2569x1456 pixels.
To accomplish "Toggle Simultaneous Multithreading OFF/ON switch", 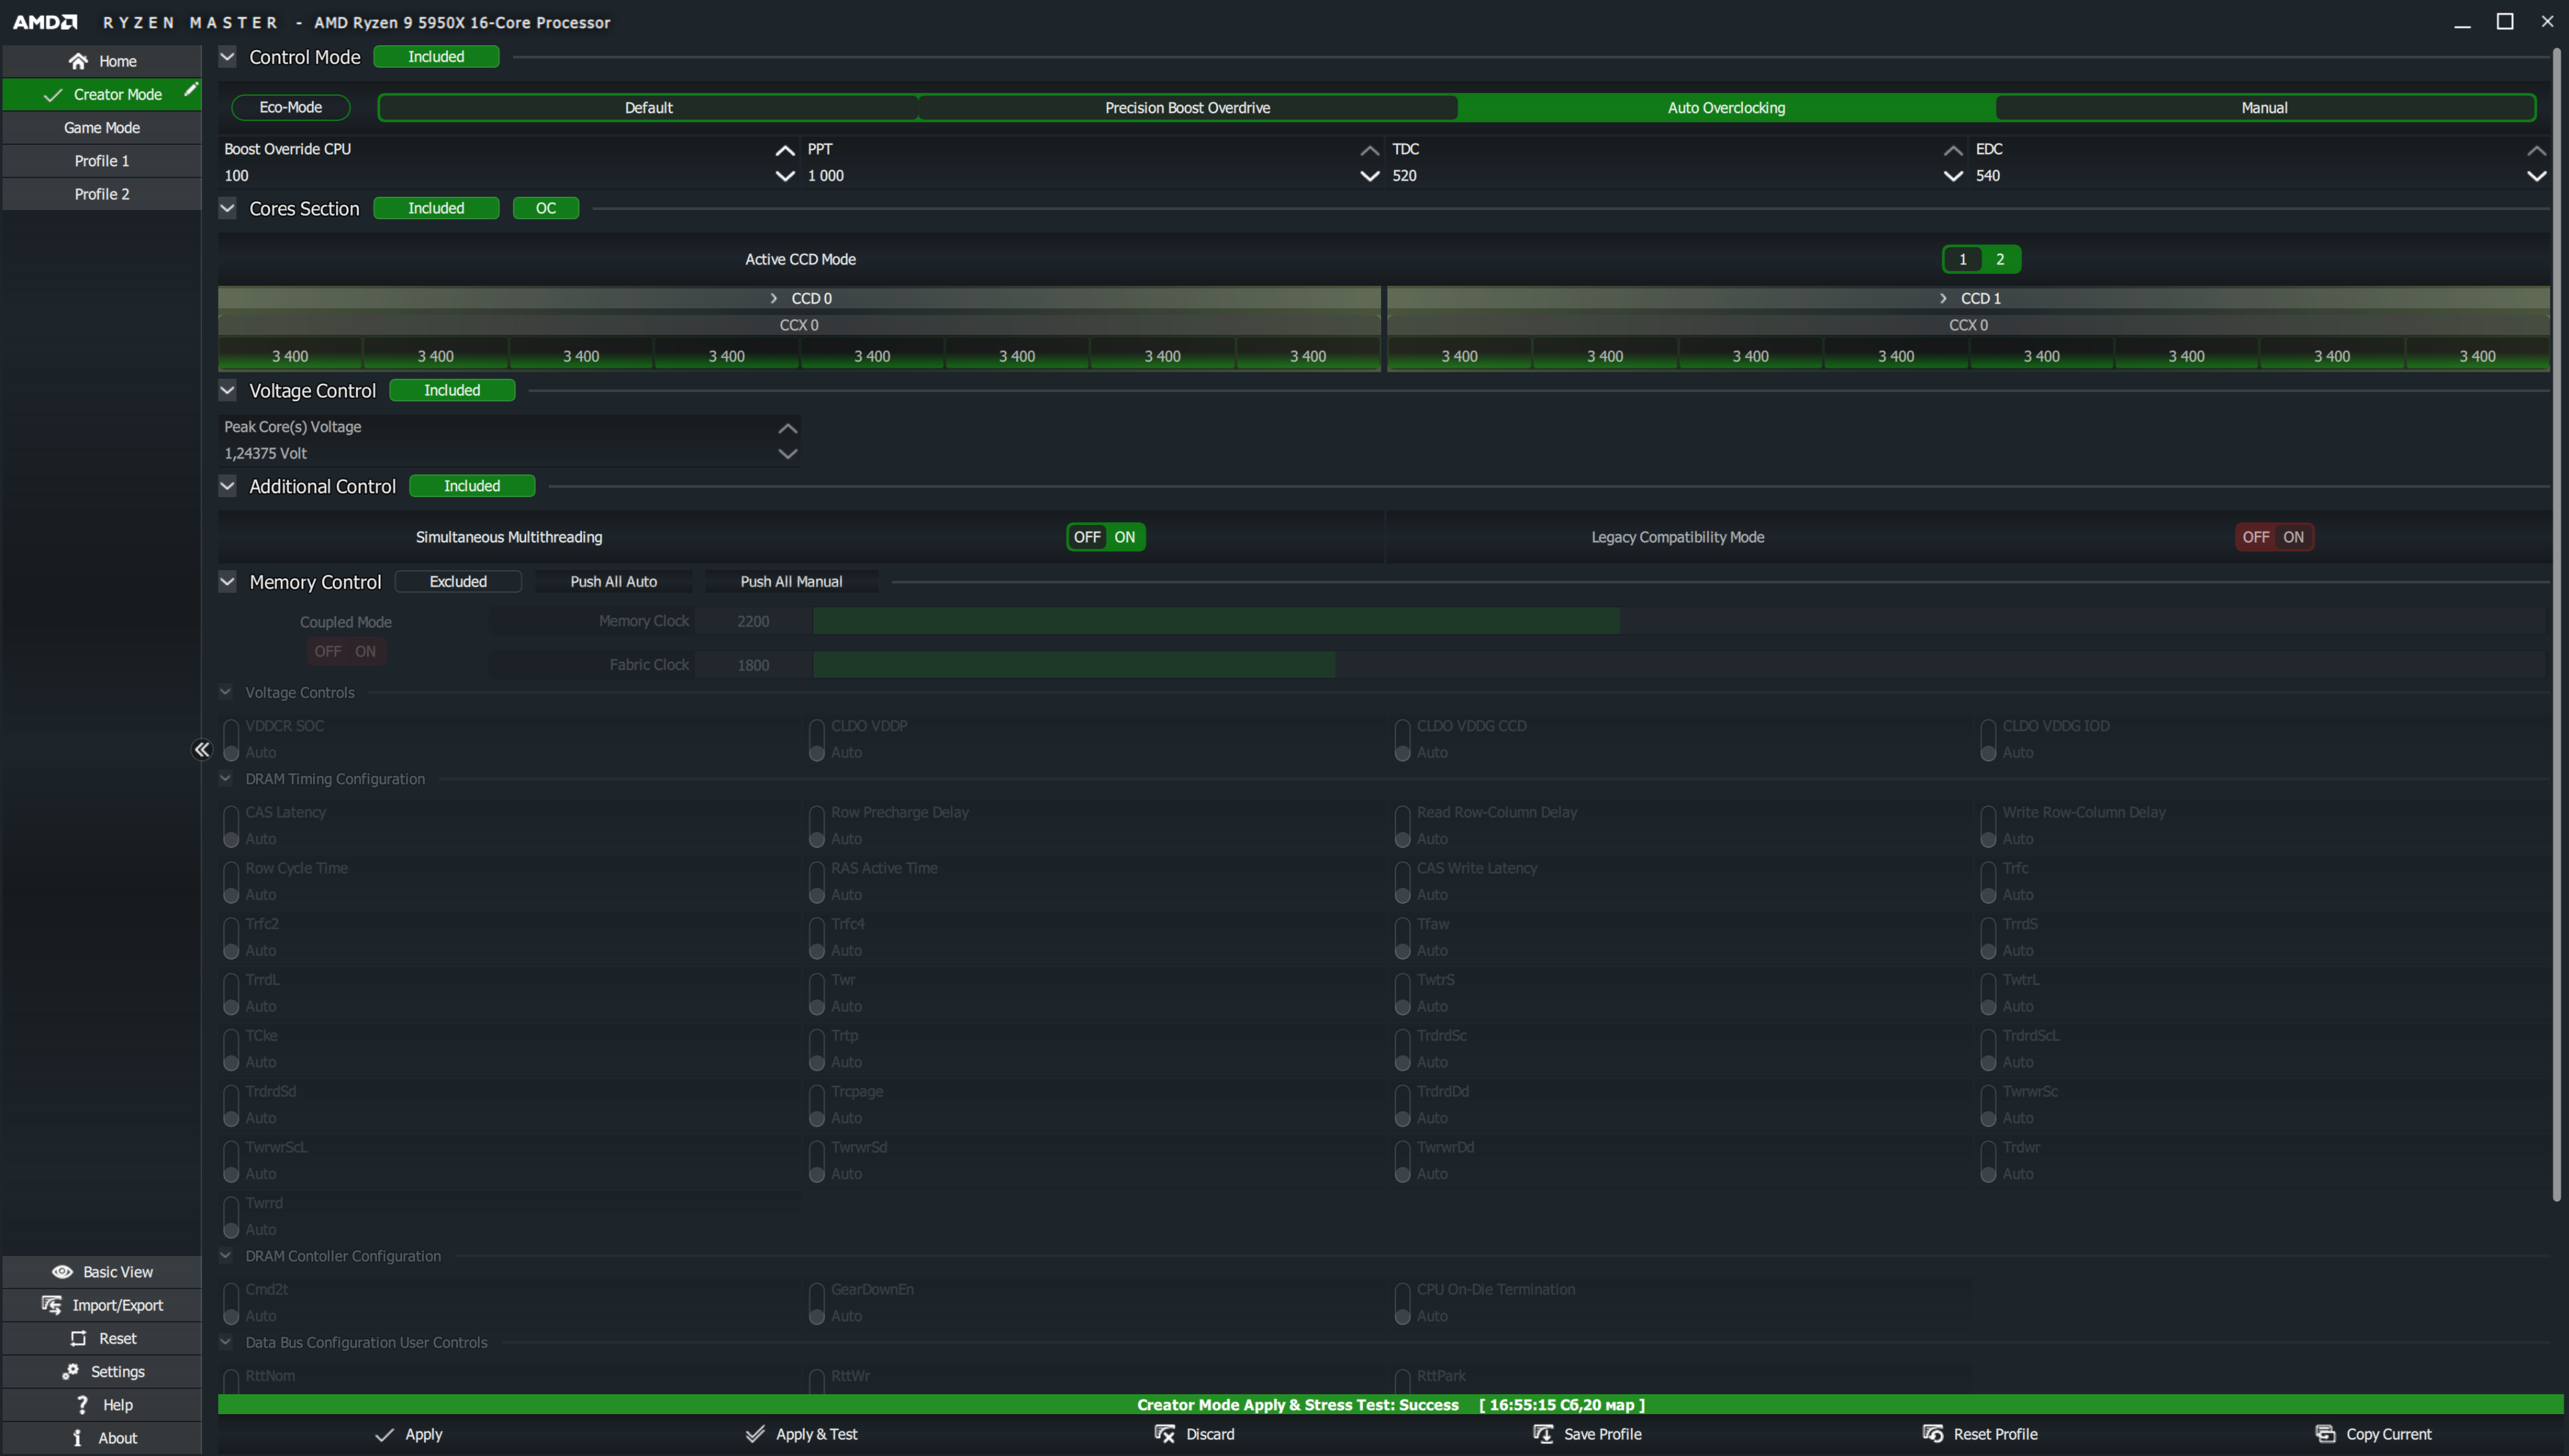I will 1105,537.
